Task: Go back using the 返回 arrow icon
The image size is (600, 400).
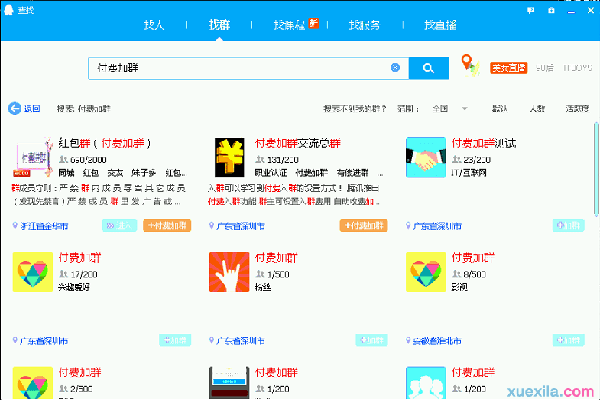Action: point(15,109)
